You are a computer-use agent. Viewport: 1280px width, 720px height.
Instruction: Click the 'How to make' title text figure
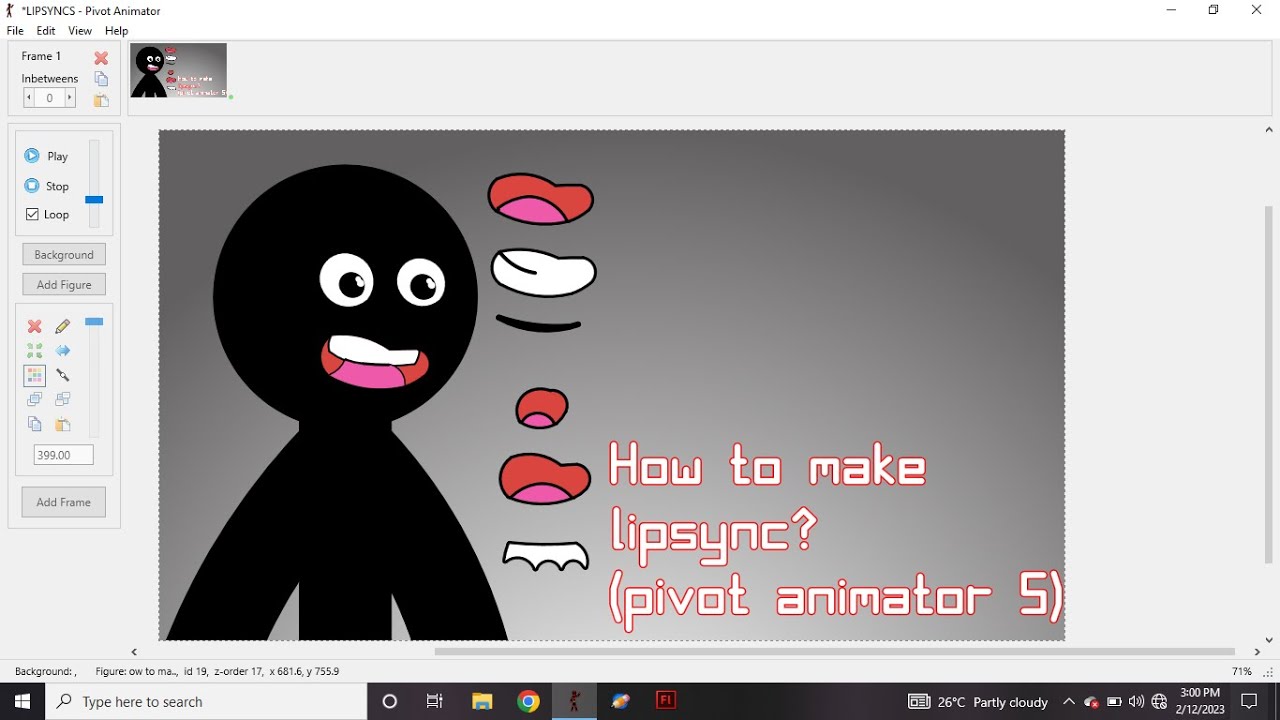coord(767,467)
